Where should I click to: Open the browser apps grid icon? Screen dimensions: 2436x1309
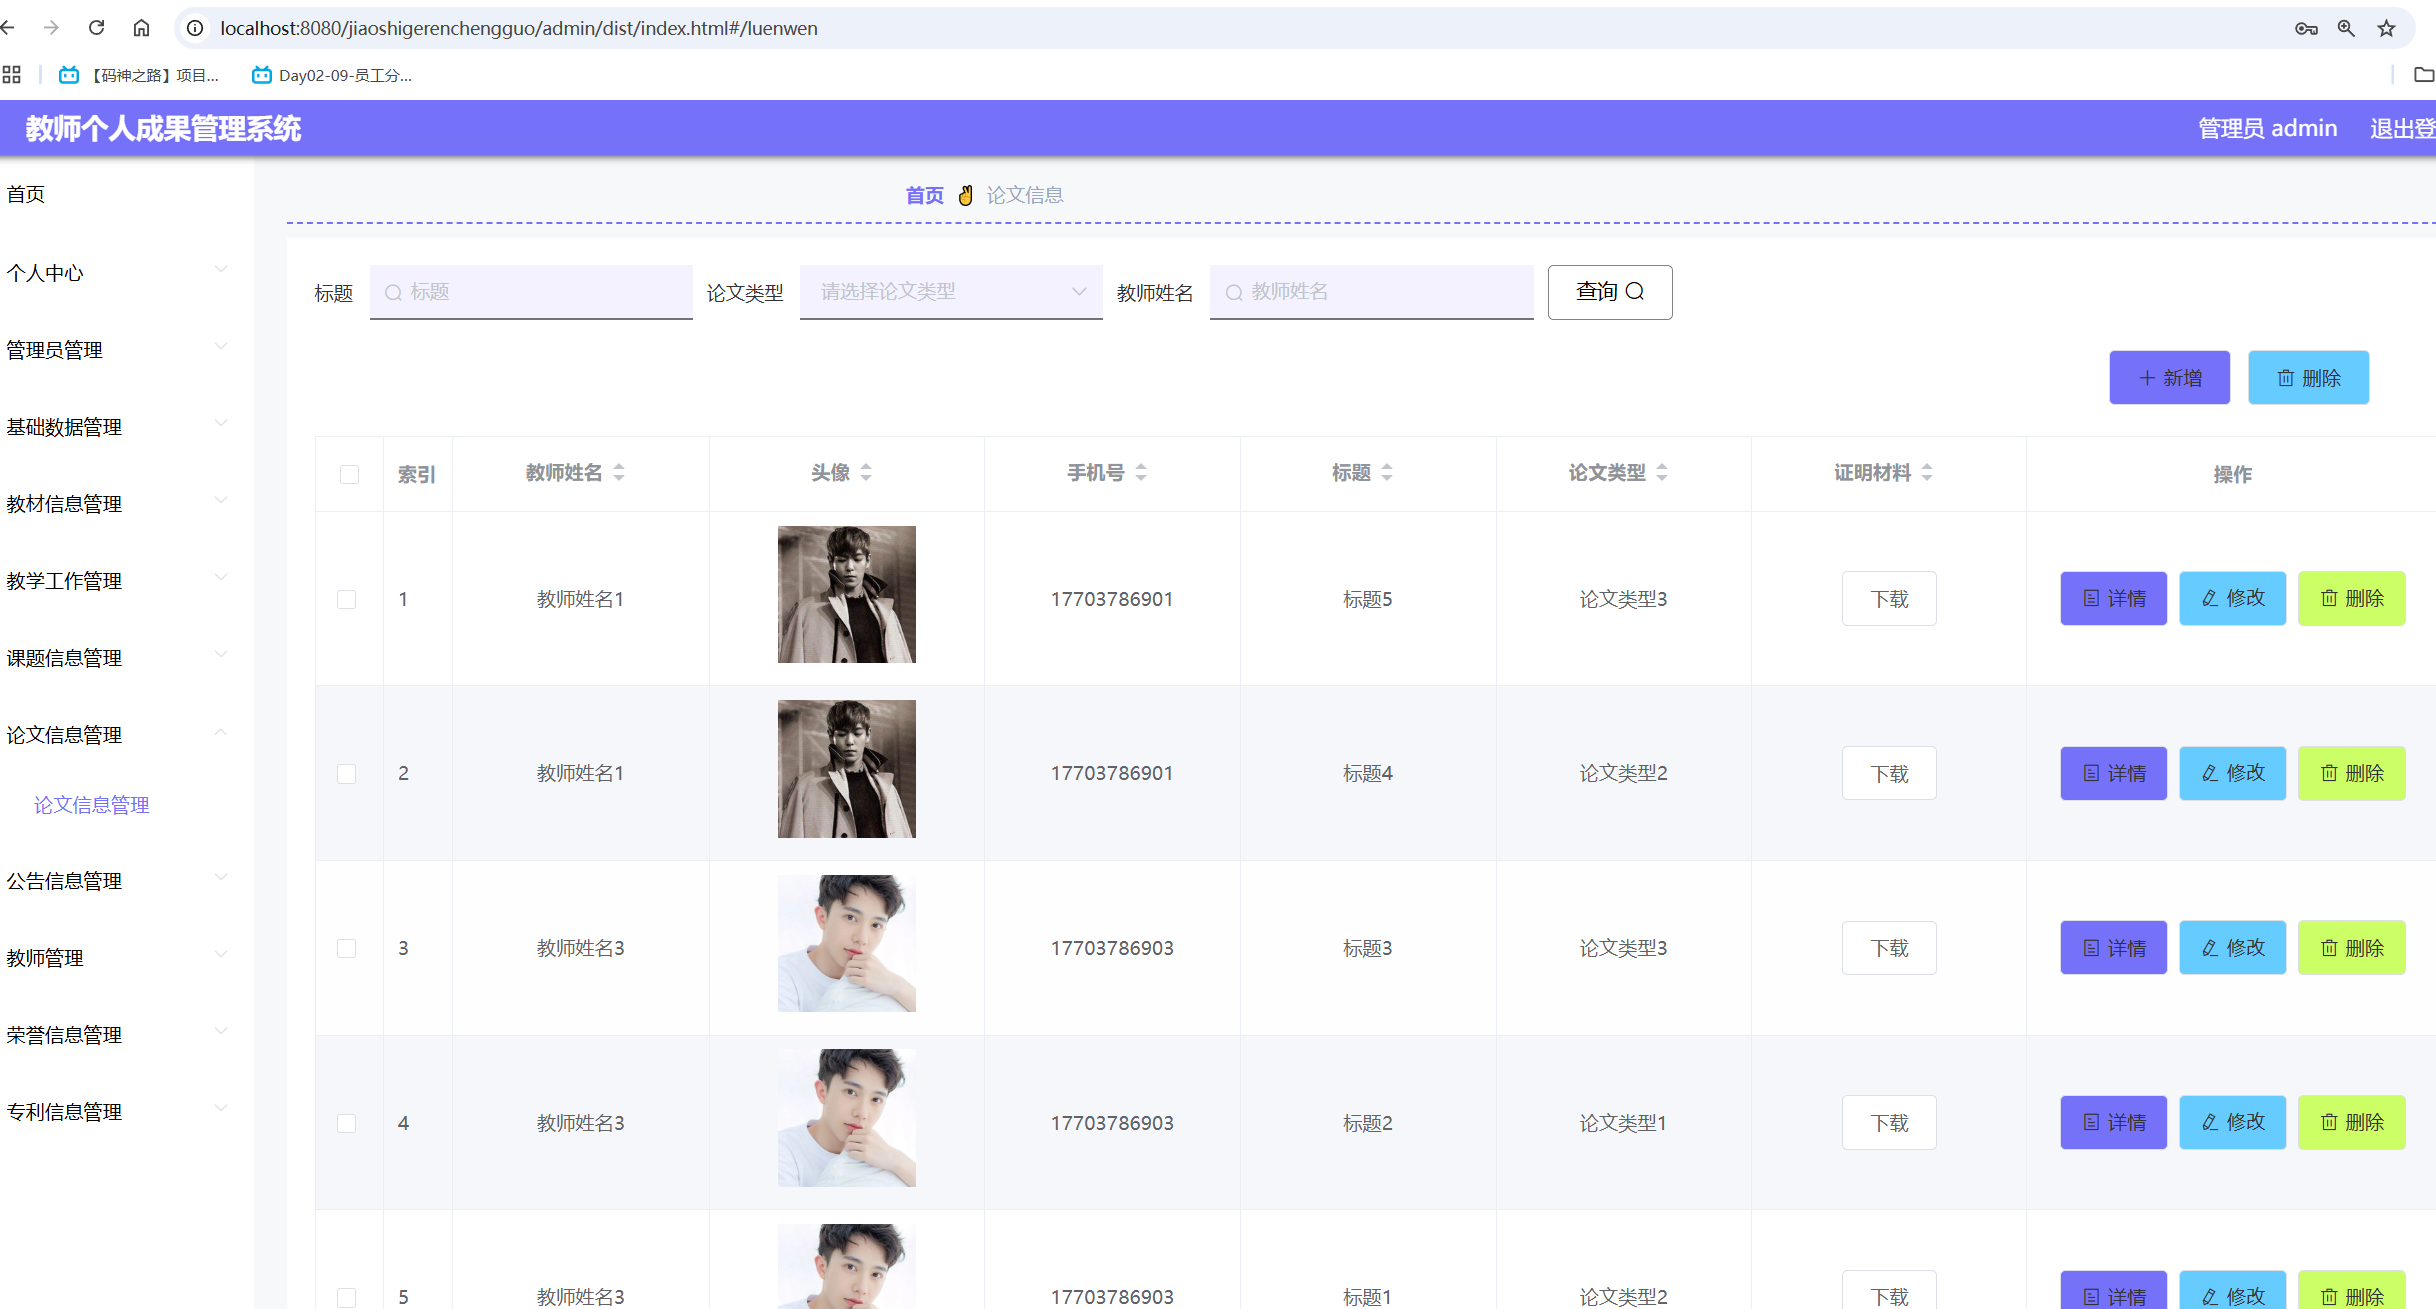[12, 75]
